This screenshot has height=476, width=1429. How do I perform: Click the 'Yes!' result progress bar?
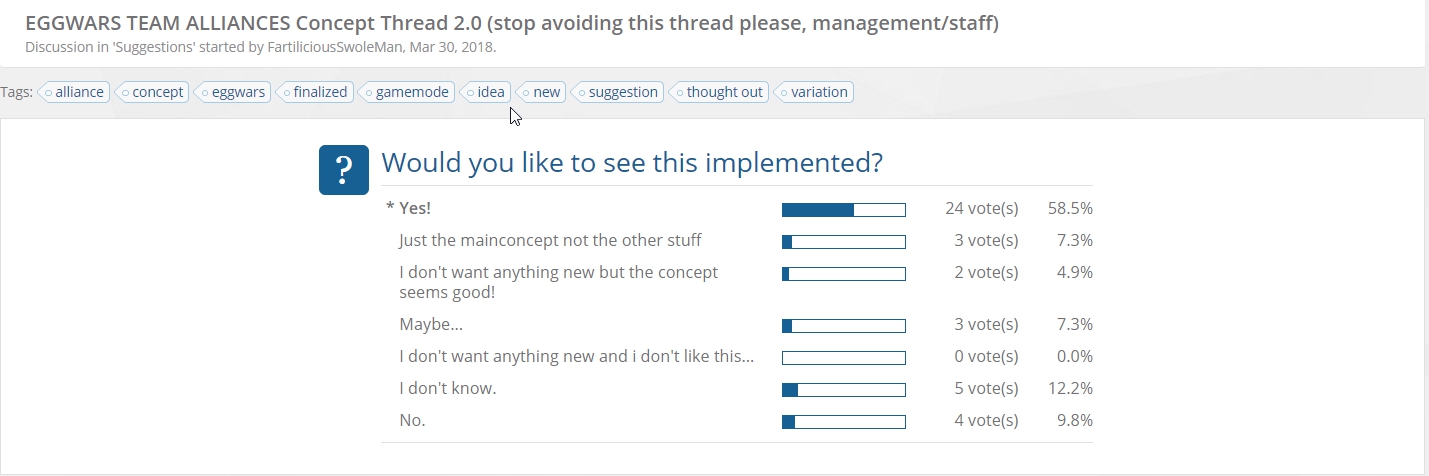pyautogui.click(x=843, y=210)
